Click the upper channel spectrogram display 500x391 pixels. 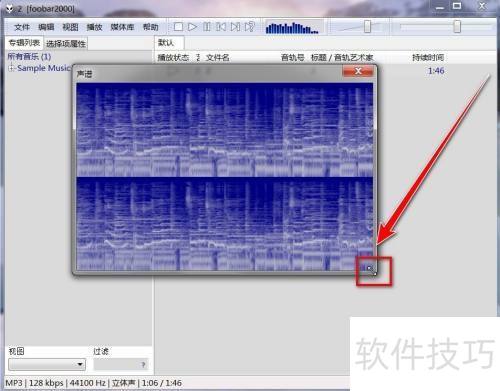pyautogui.click(x=225, y=130)
